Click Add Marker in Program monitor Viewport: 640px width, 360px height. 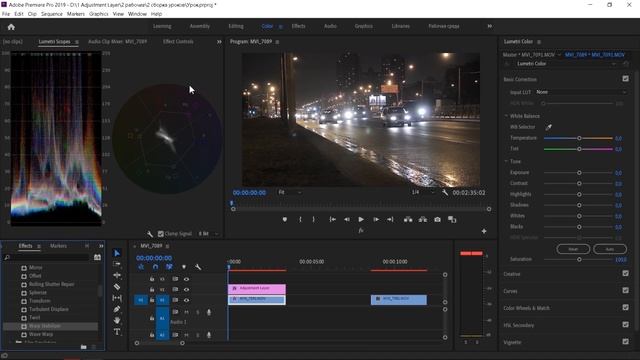pyautogui.click(x=284, y=220)
